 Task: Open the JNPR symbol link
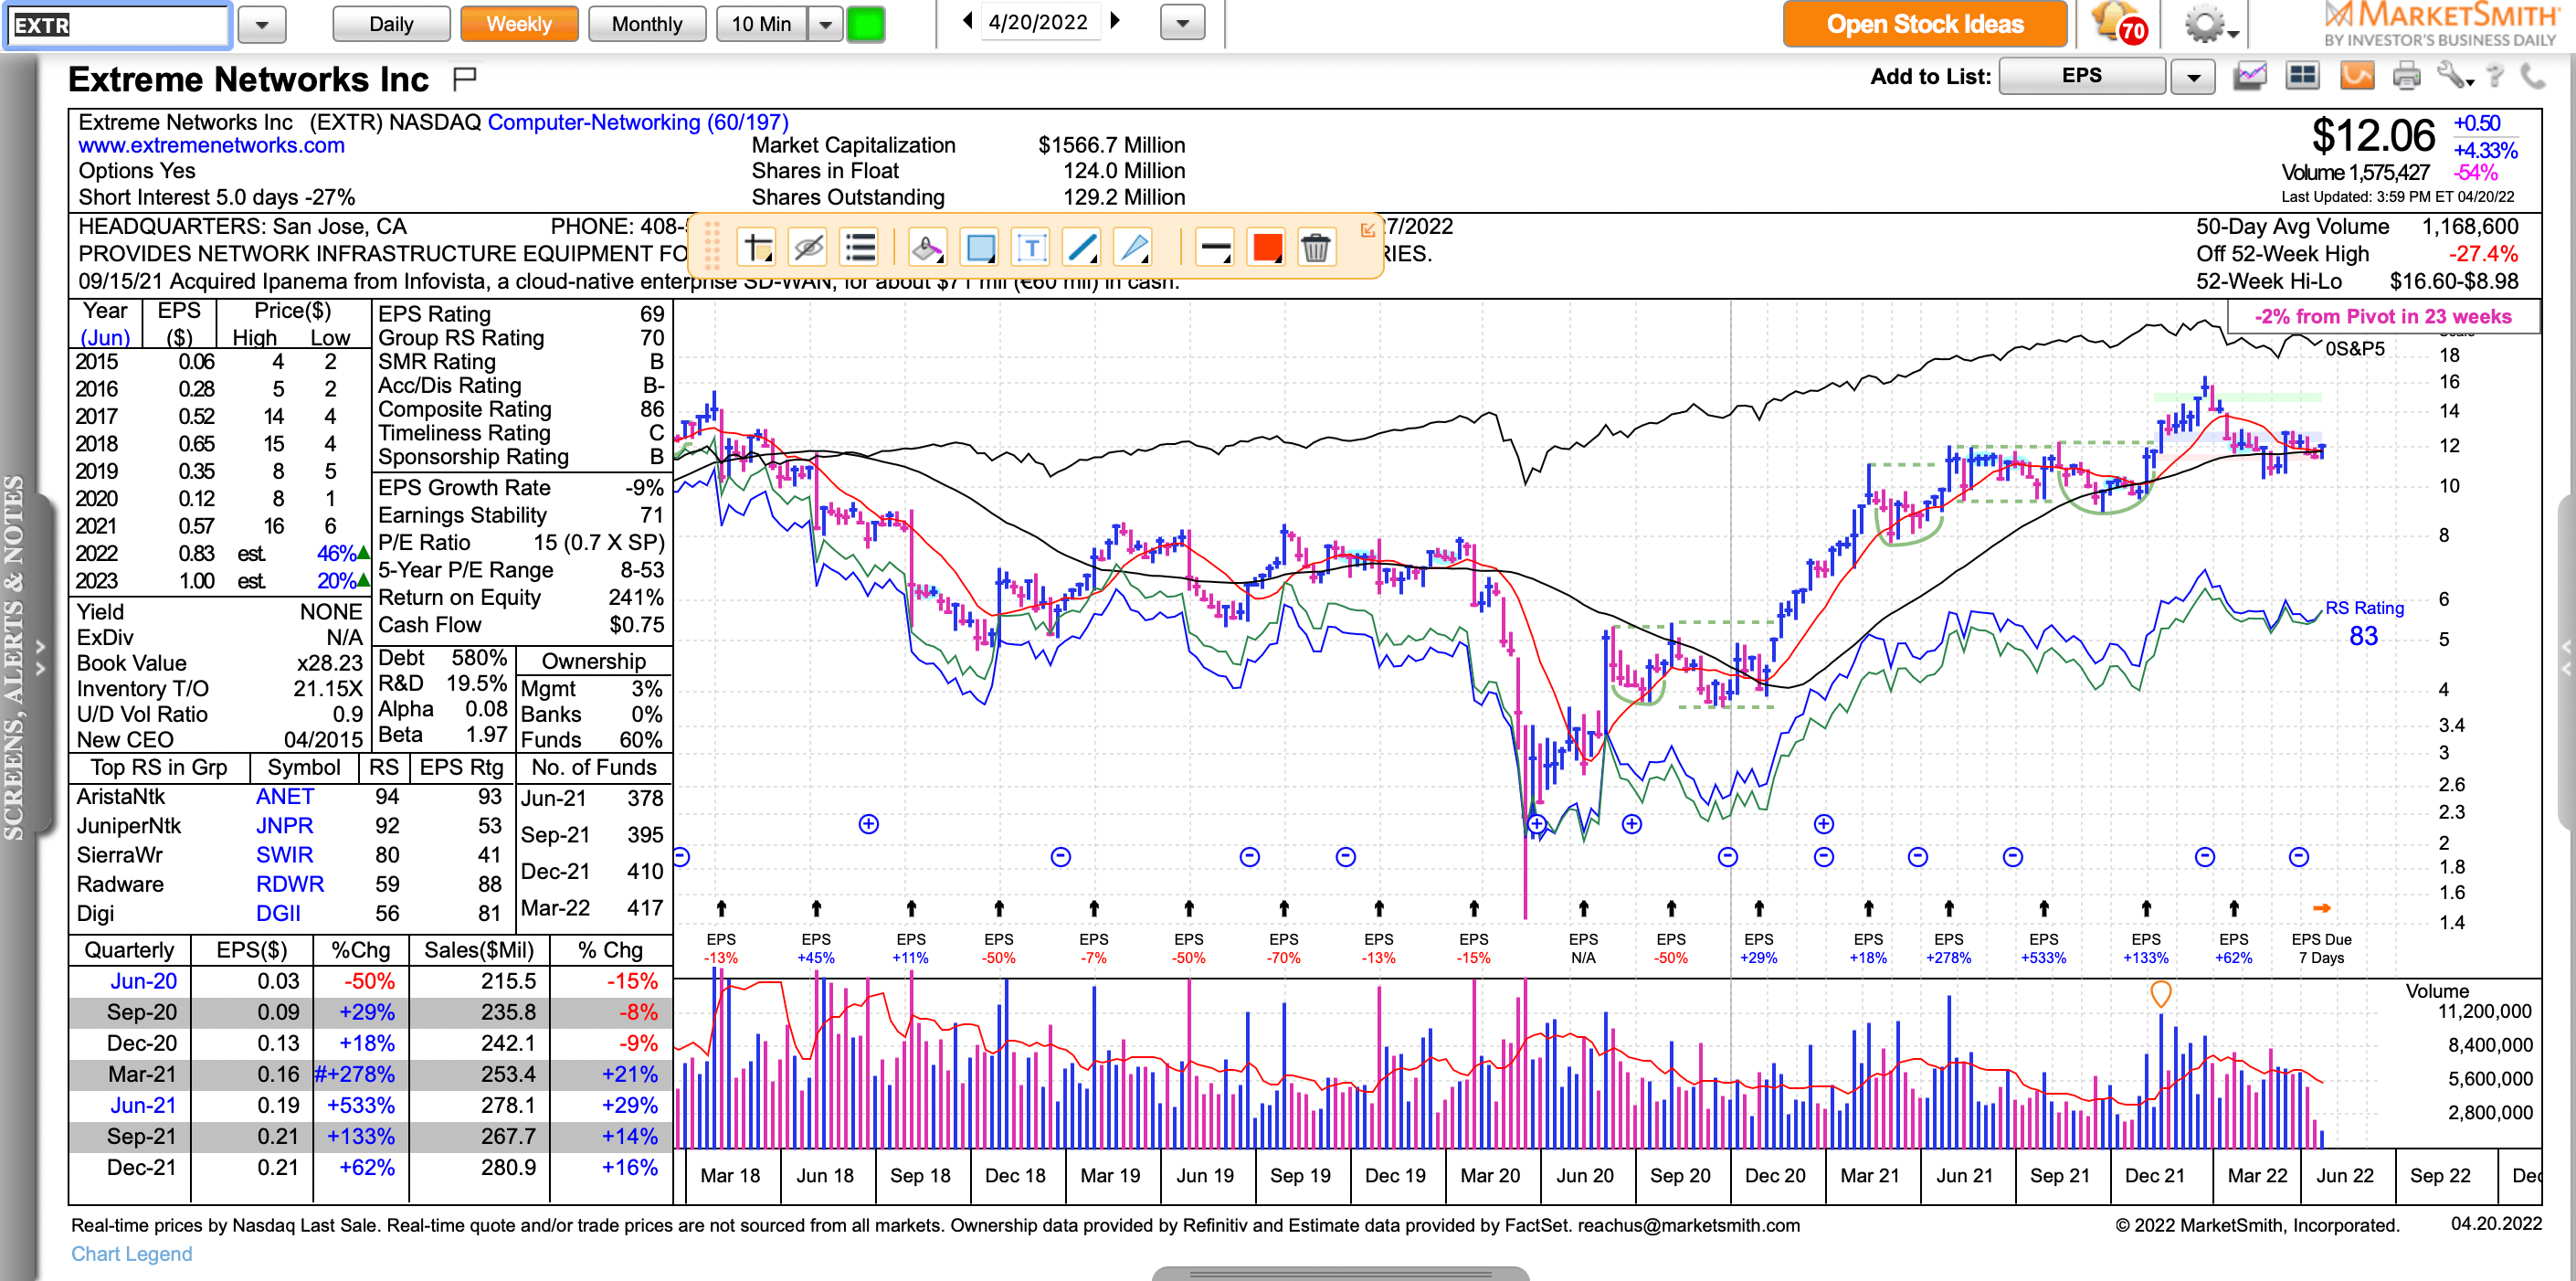pyautogui.click(x=285, y=825)
